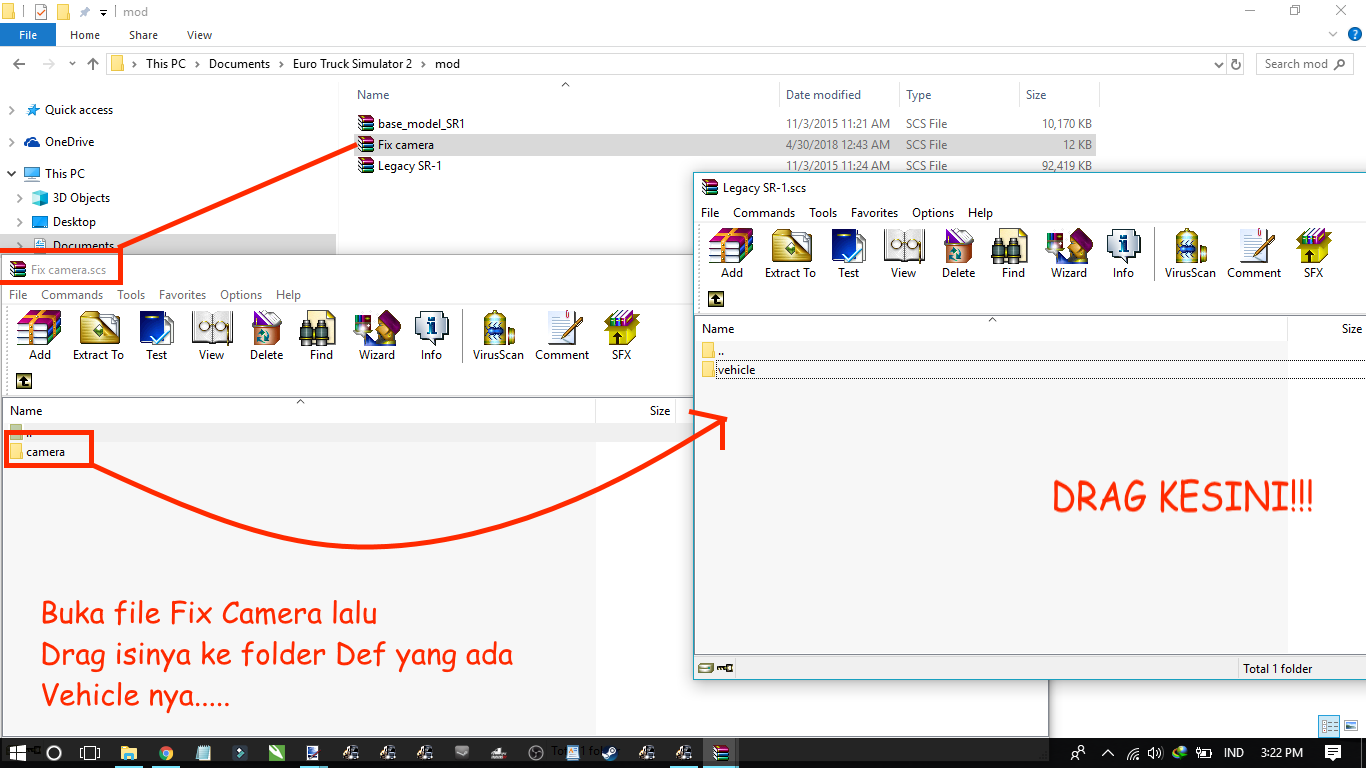This screenshot has height=768, width=1366.
Task: Select Legacy SR-1 file in Explorer
Action: pyautogui.click(x=409, y=166)
